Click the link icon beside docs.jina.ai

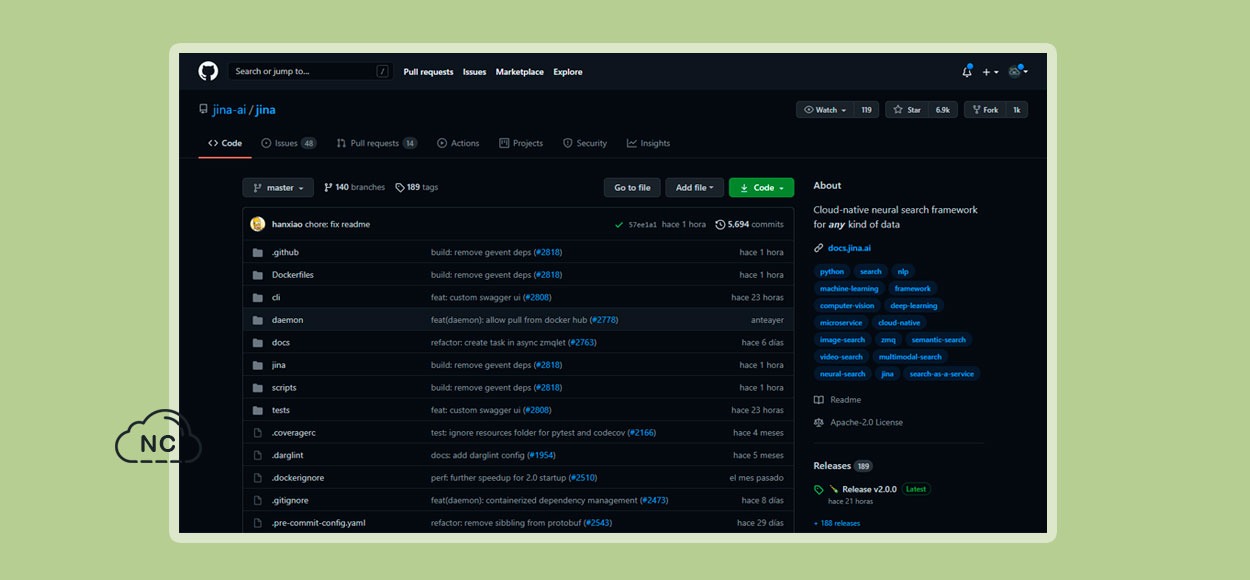[x=819, y=248]
